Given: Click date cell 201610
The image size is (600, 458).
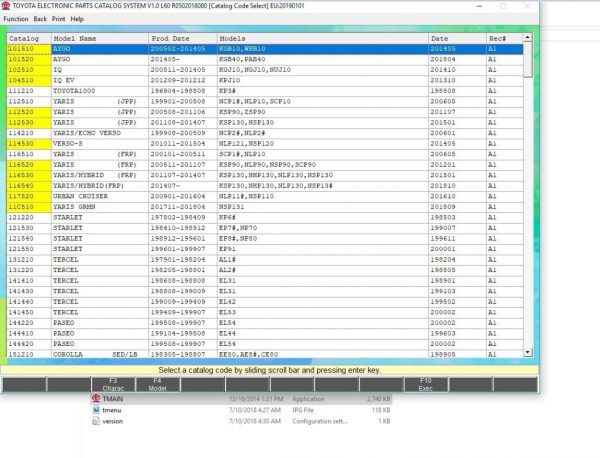Looking at the screenshot, I should coord(457,196).
